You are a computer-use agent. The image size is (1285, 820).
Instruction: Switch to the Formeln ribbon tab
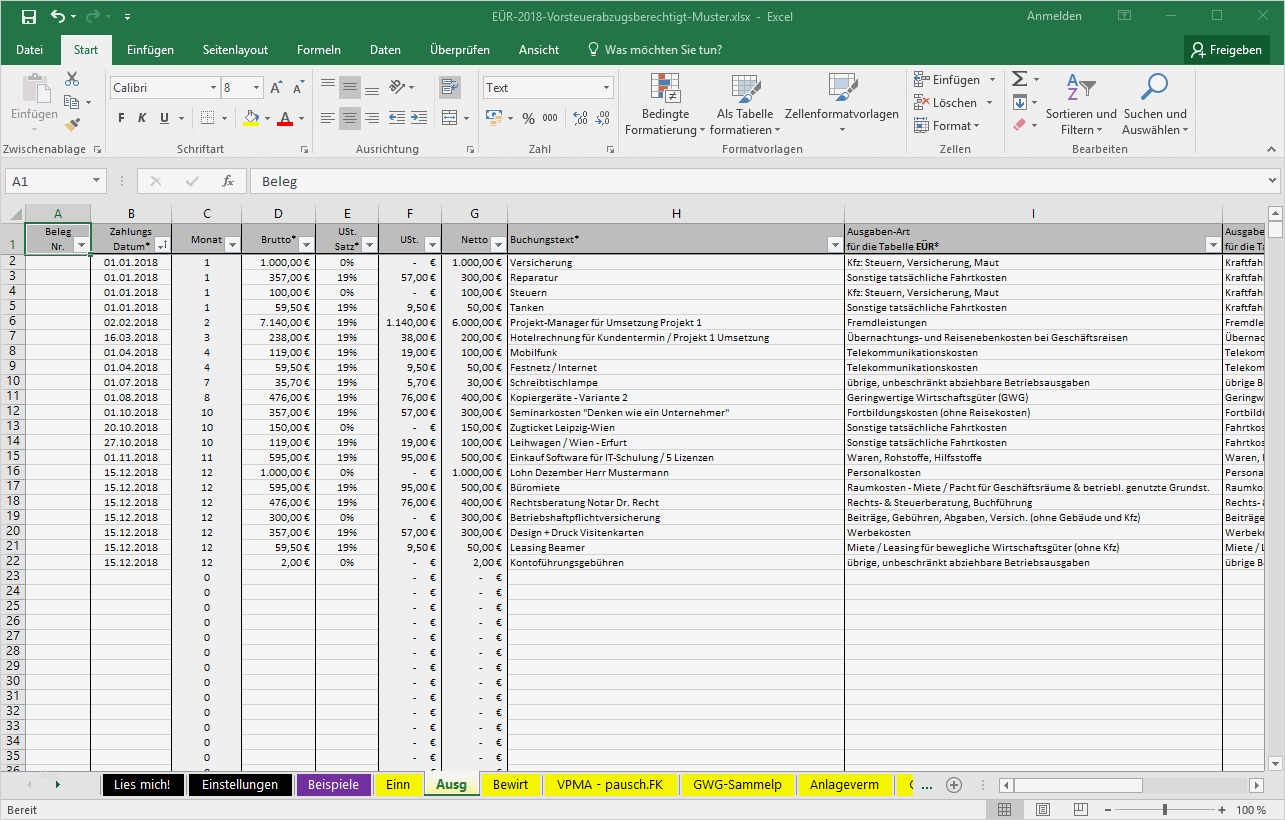pyautogui.click(x=318, y=49)
